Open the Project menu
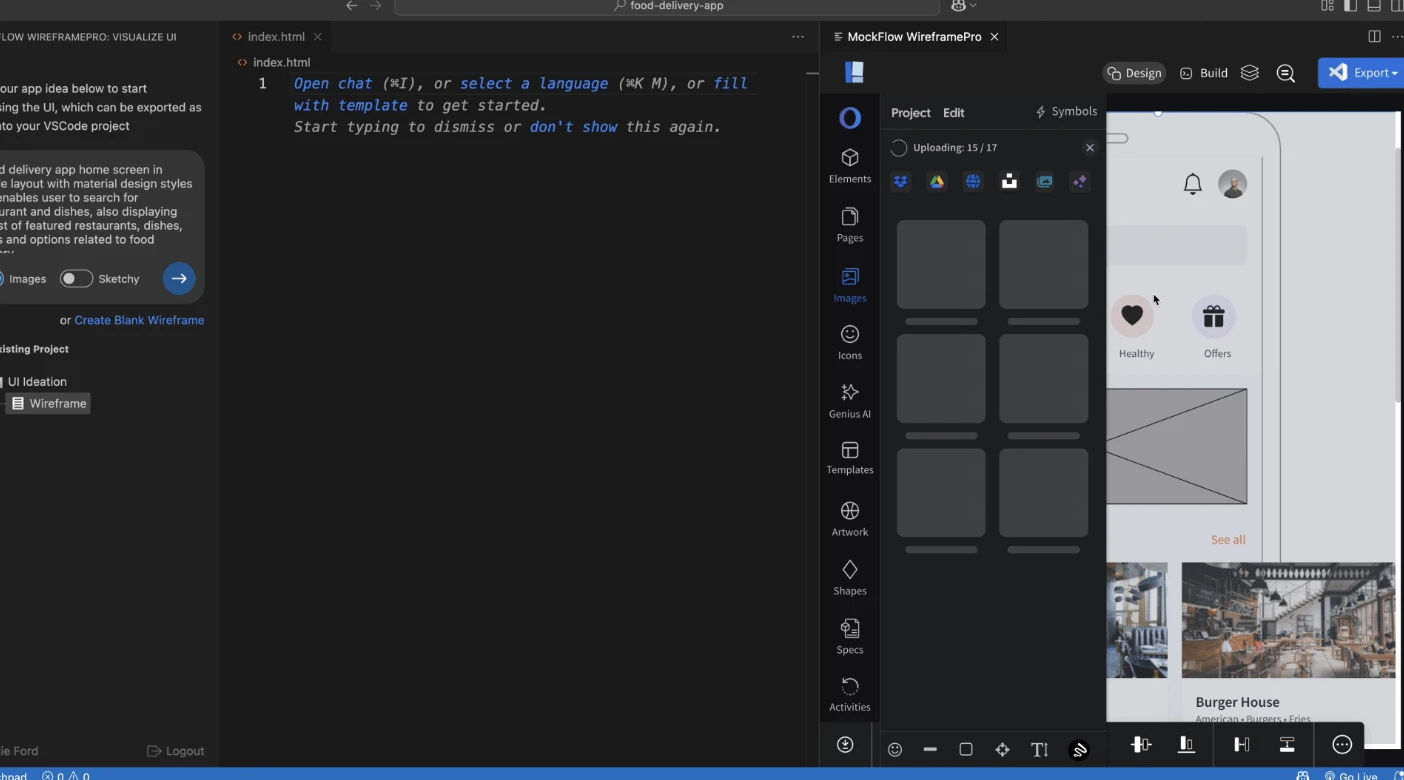This screenshot has width=1404, height=780. 910,112
